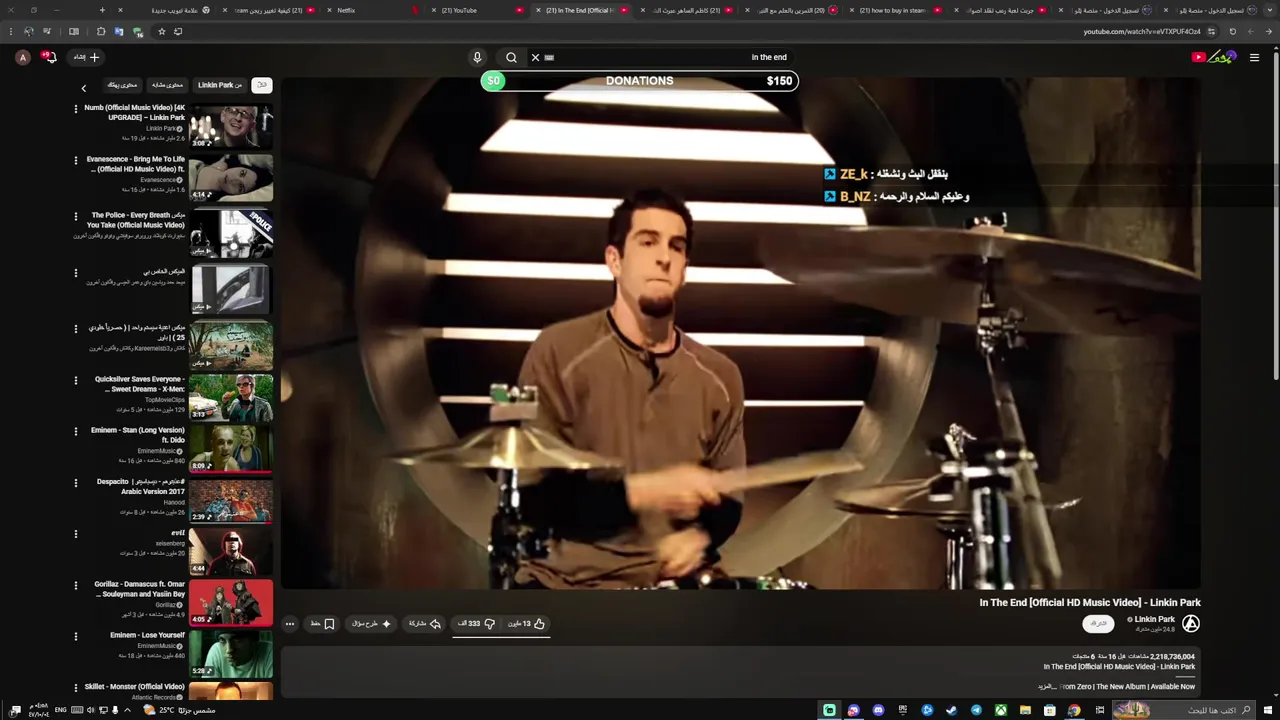Select the related content chip next to Linkin Park

point(168,85)
